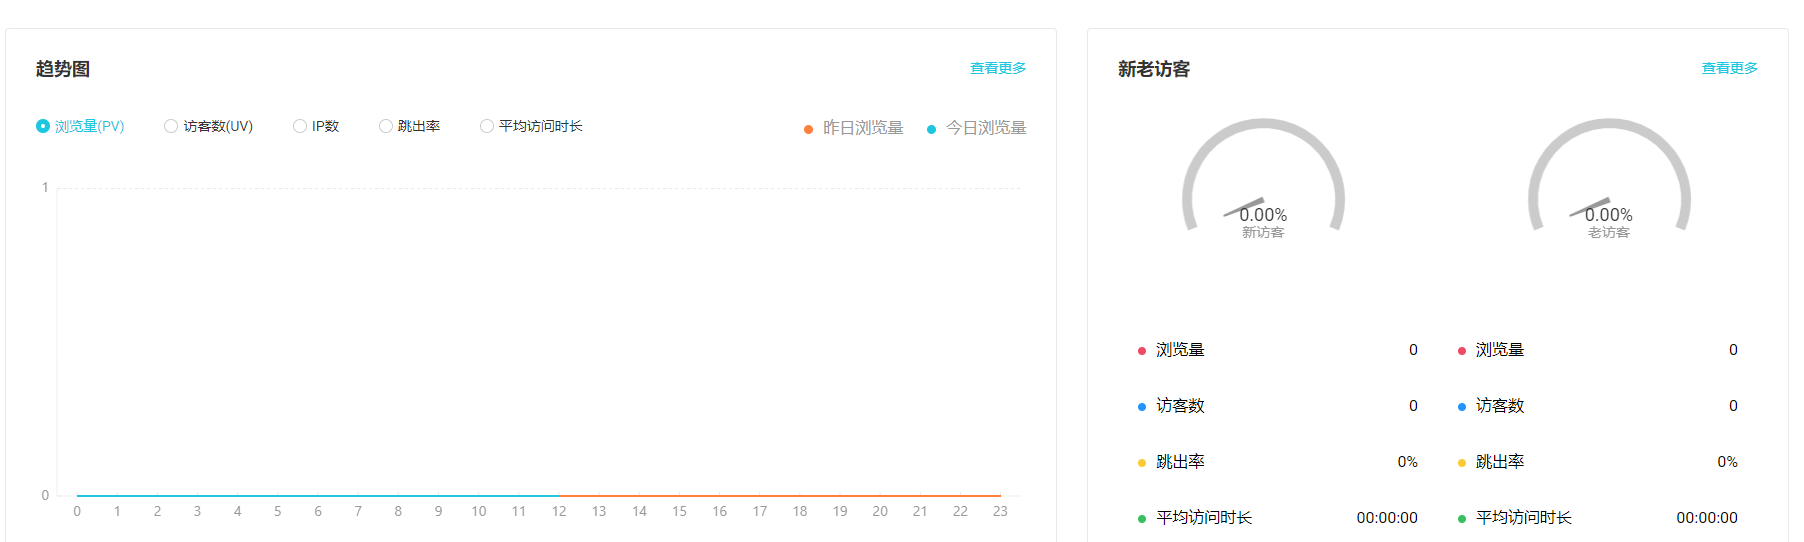This screenshot has height=542, width=1804.
Task: Open 查看更多 link in 趋势图 panel
Action: (997, 68)
